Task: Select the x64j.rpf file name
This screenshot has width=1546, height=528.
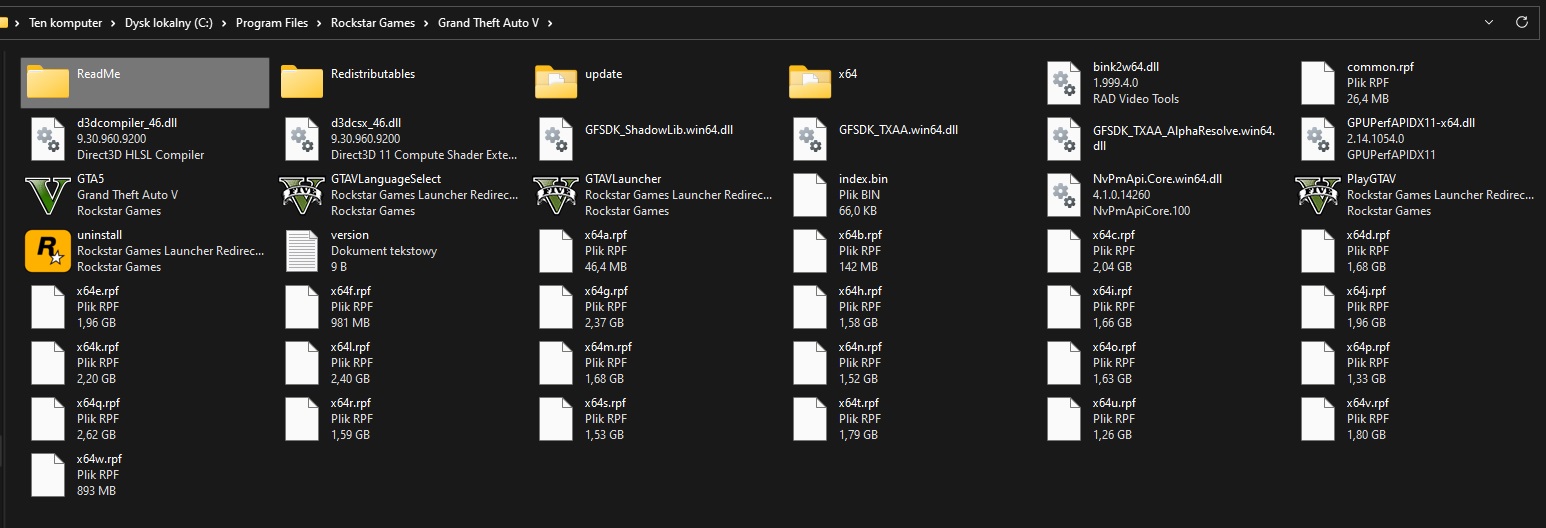Action: click(x=1366, y=291)
